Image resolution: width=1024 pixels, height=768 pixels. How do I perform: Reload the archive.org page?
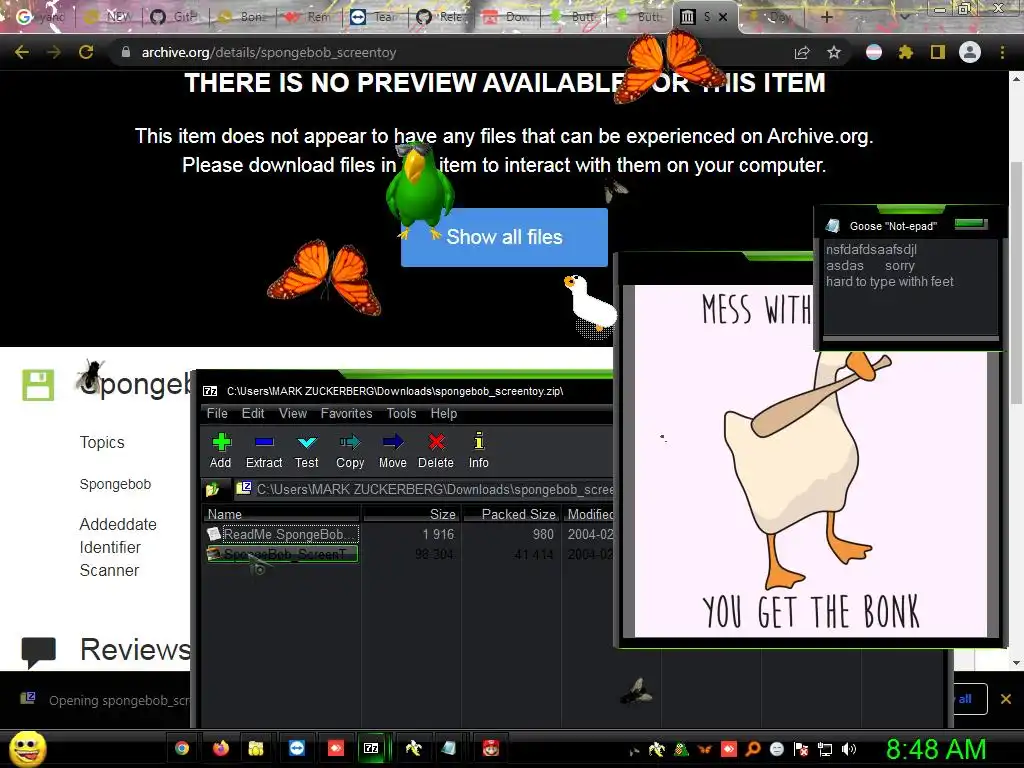86,52
